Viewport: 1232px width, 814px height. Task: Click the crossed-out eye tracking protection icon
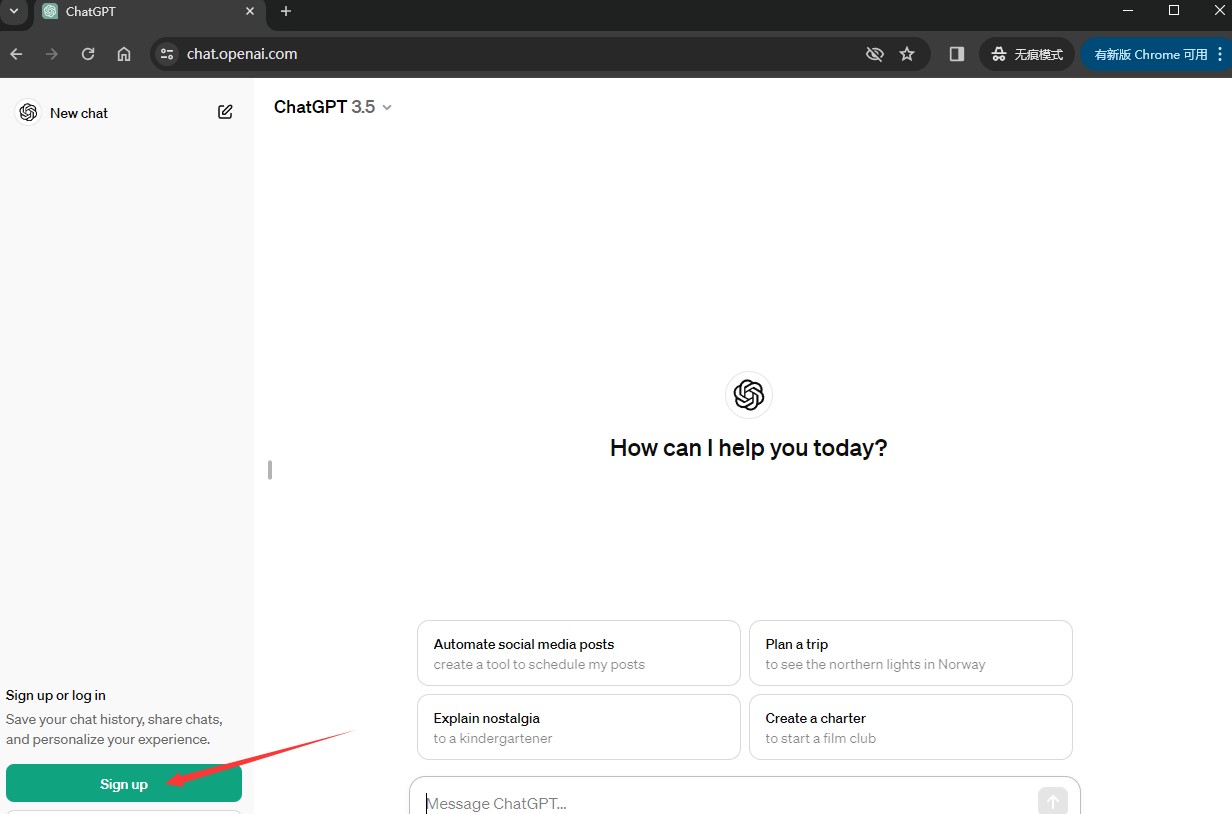pos(874,54)
